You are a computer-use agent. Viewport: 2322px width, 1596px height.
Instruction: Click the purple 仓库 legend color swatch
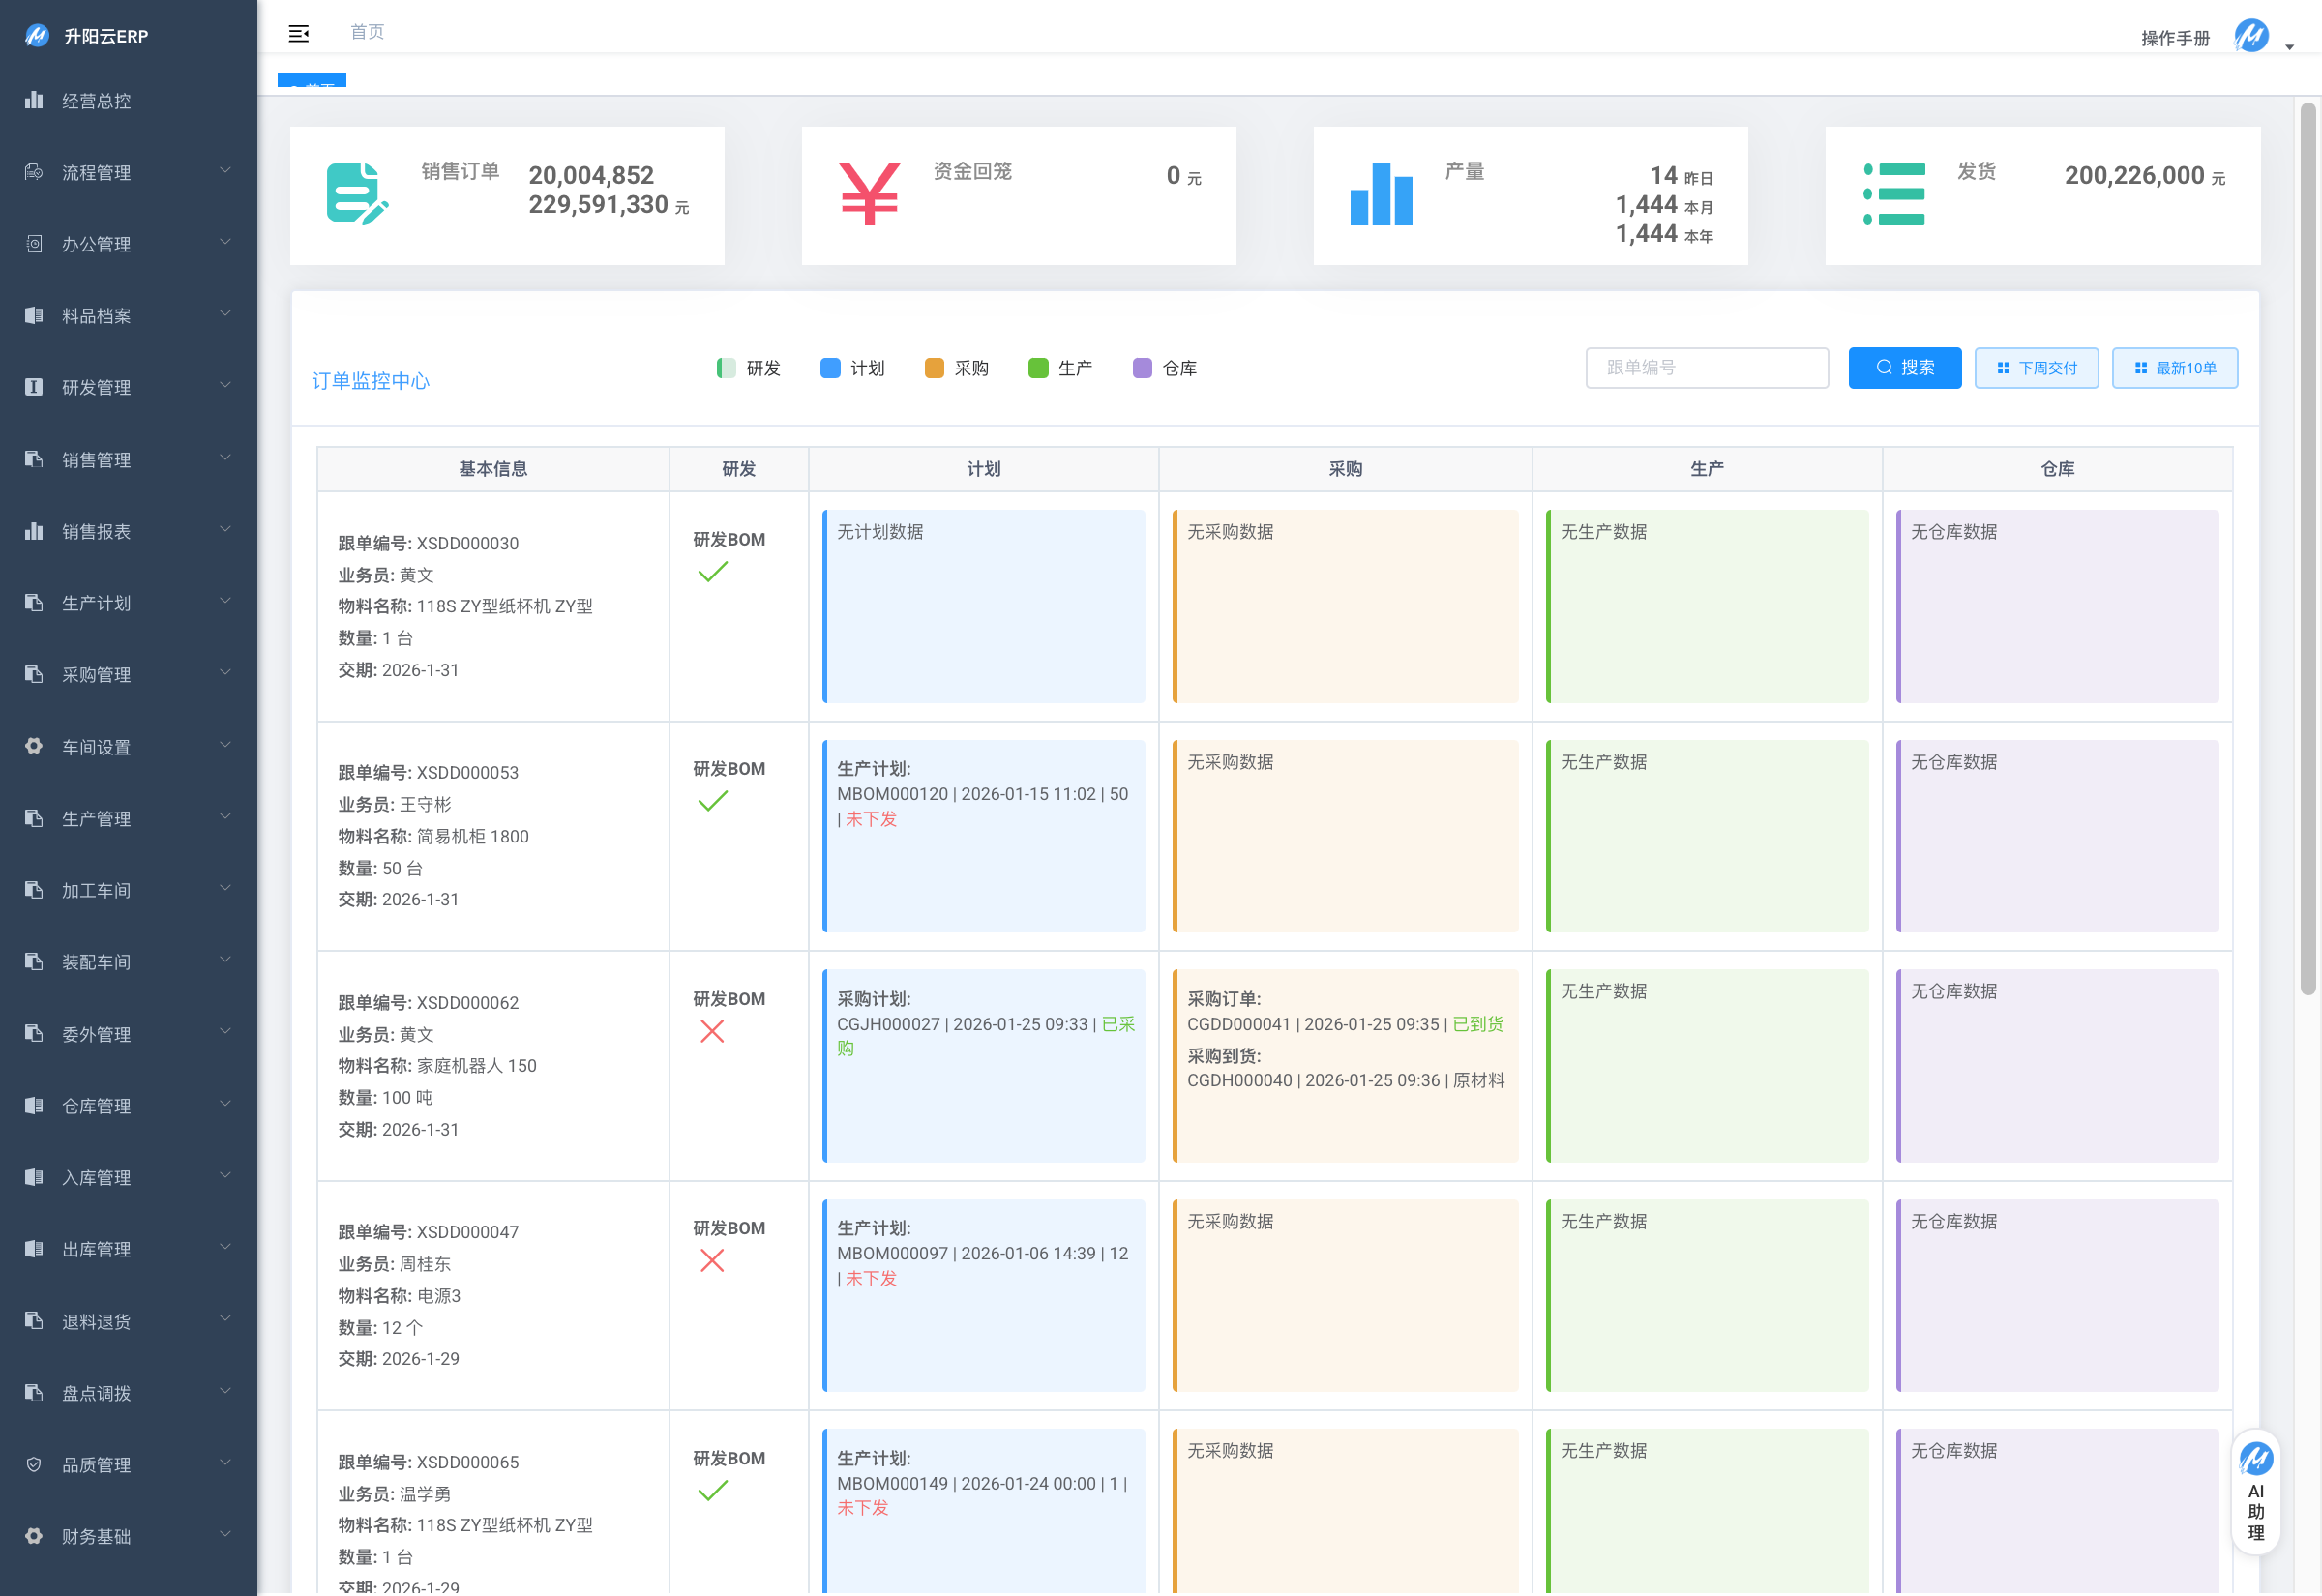tap(1142, 368)
